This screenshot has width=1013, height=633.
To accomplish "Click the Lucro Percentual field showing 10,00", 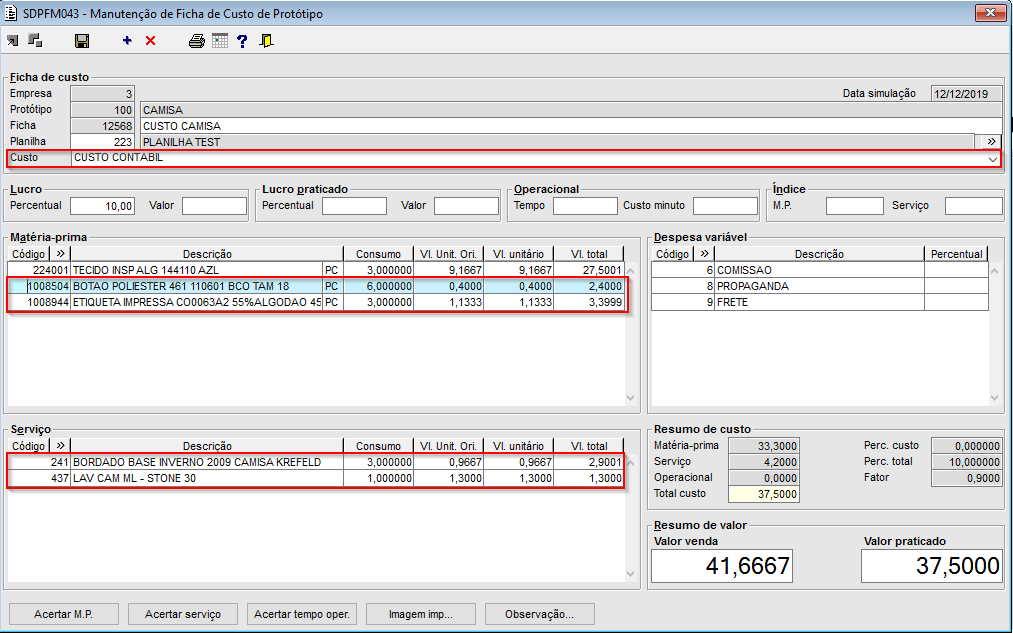I will point(102,206).
